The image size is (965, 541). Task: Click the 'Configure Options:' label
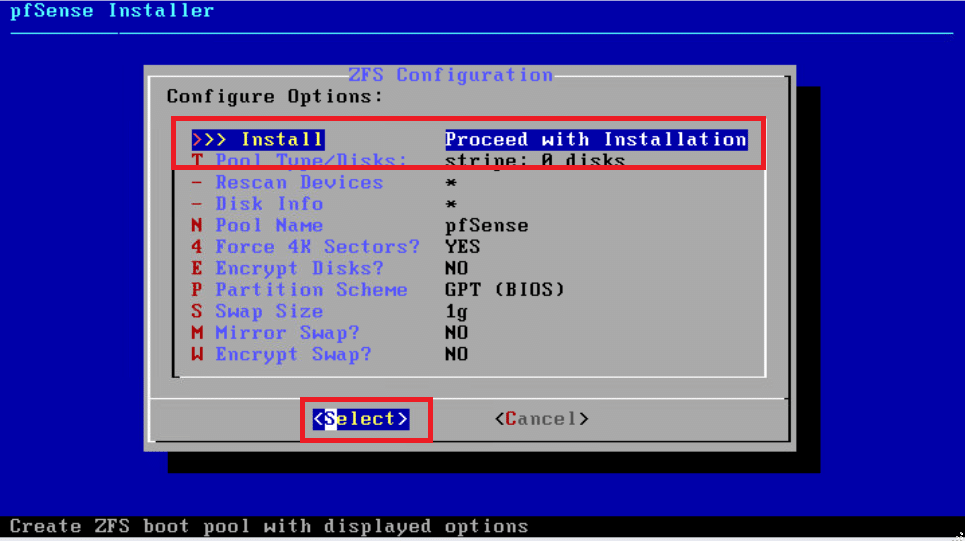274,97
